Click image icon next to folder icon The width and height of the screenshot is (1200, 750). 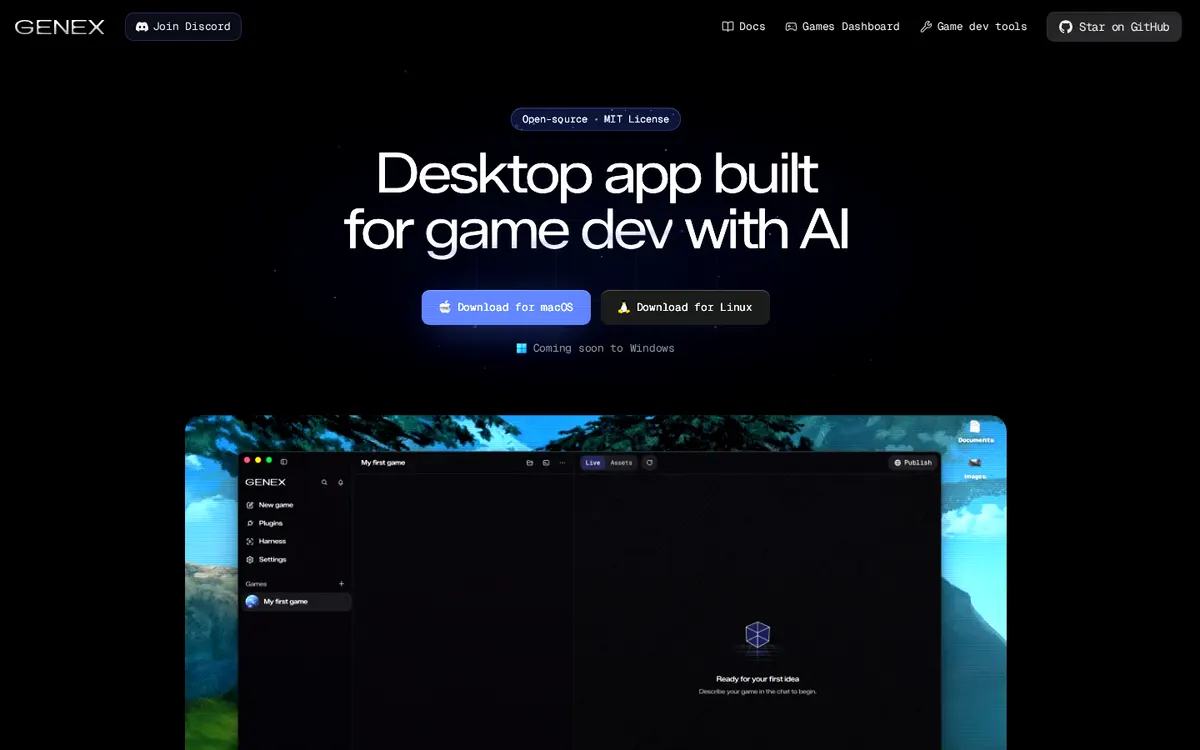546,463
